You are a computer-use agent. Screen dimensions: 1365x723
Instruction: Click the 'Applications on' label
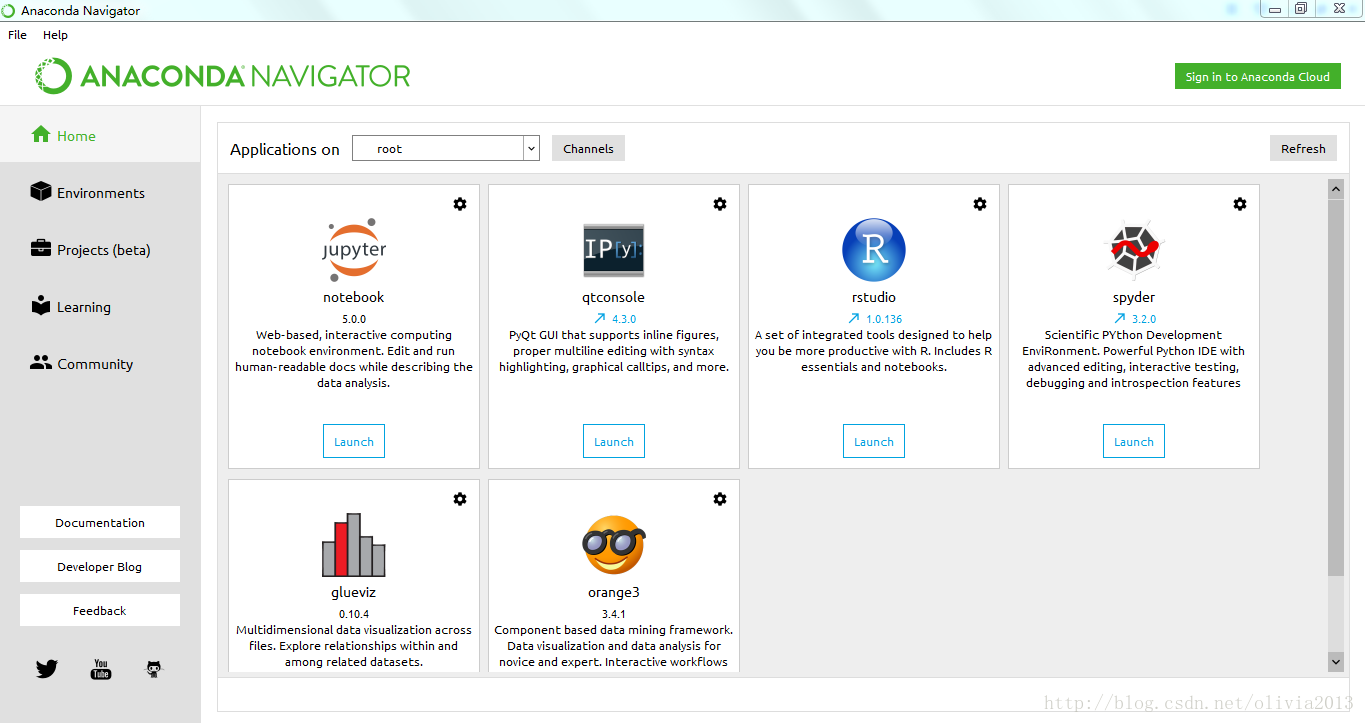coord(285,149)
